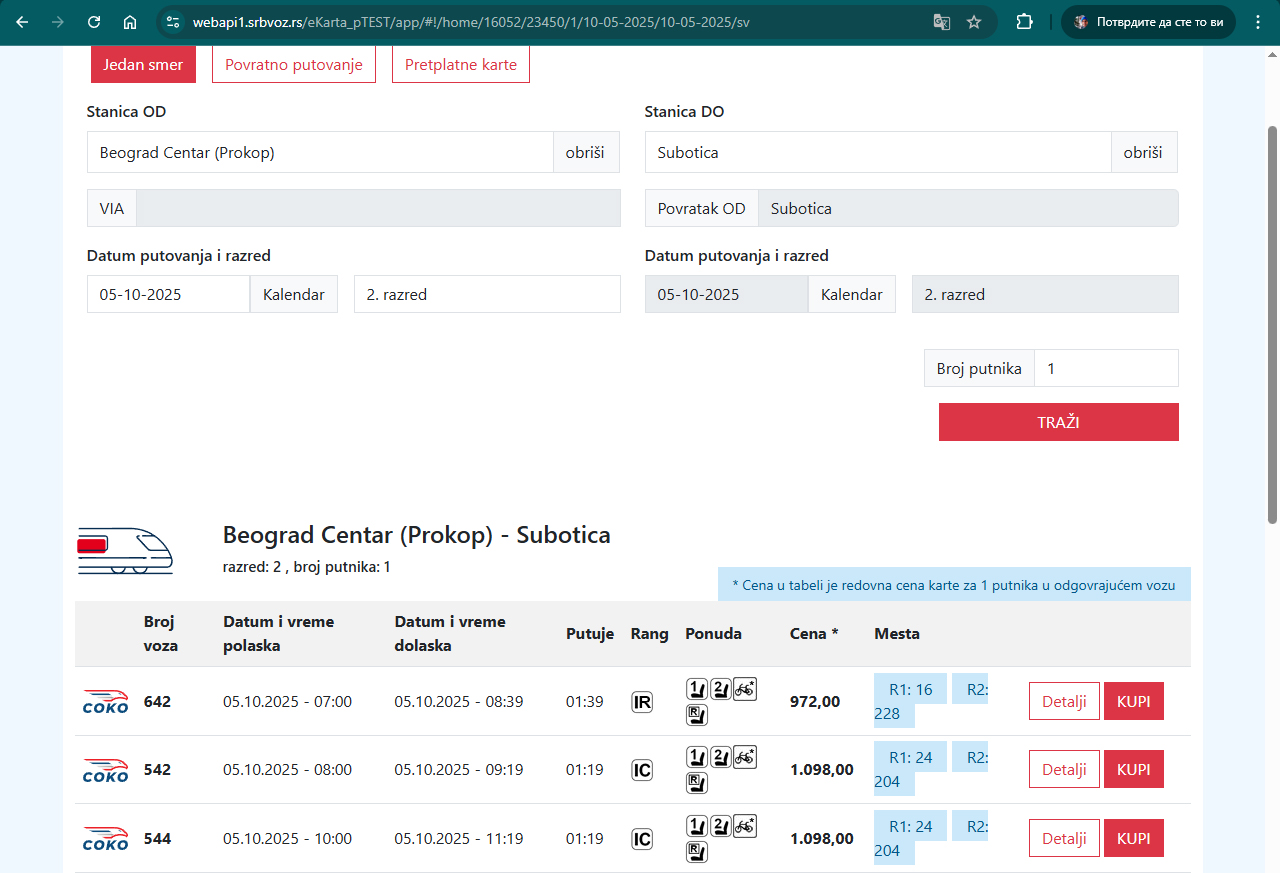Select the Jedan smer trip type

click(x=143, y=65)
